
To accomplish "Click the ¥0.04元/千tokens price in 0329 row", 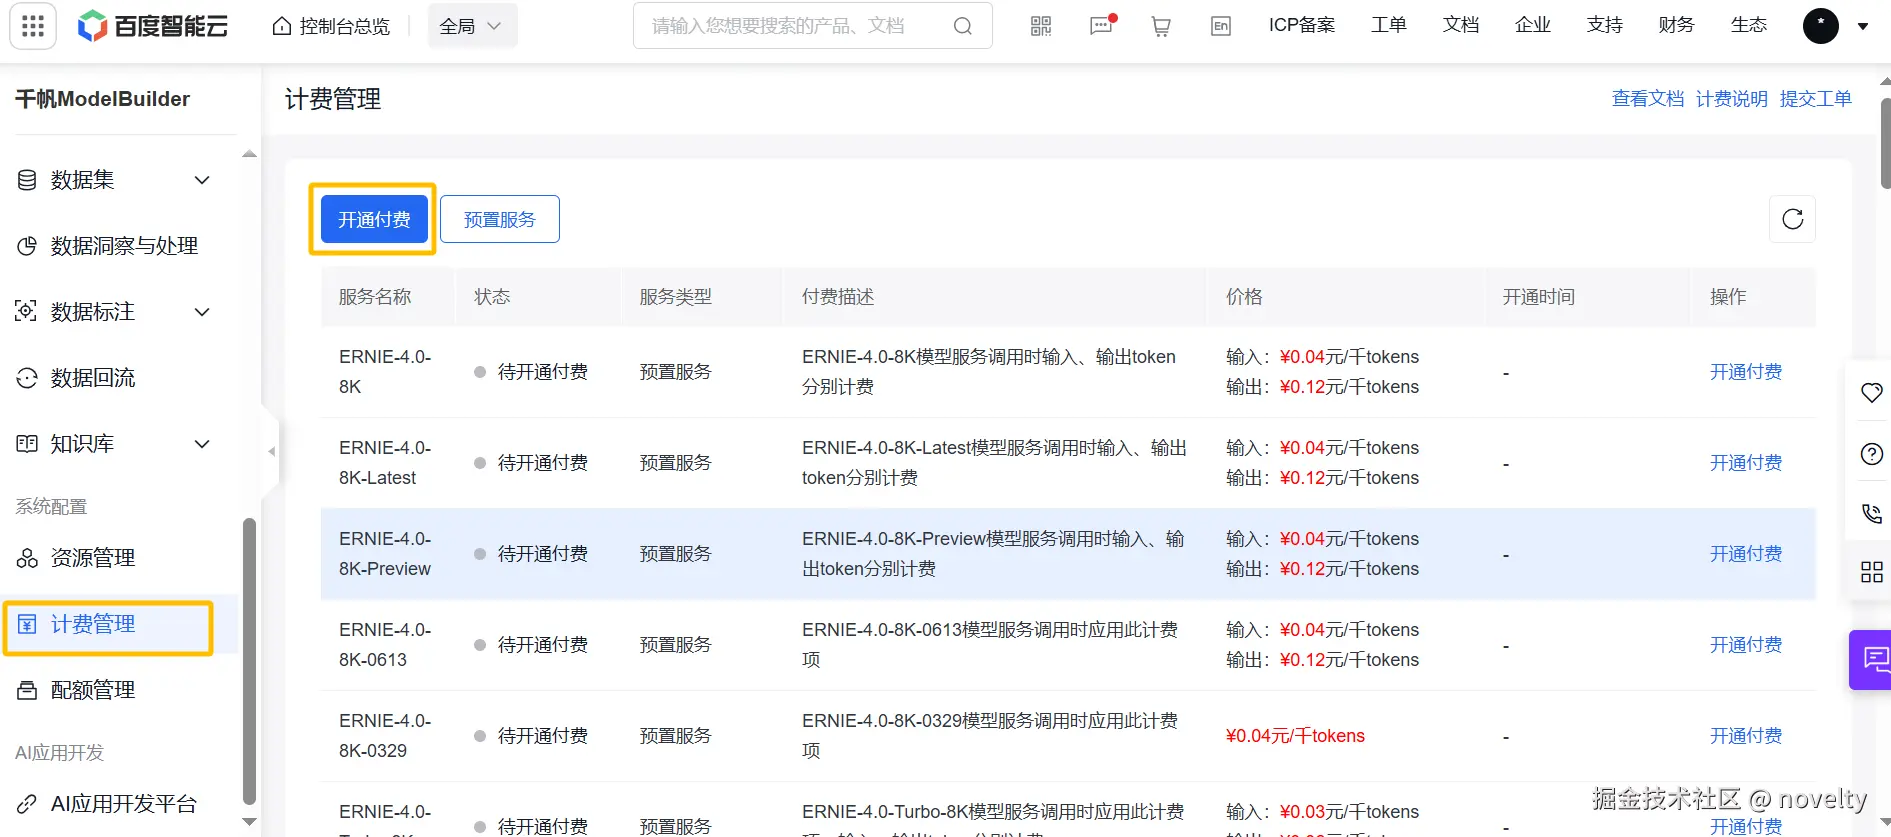I will (1295, 736).
